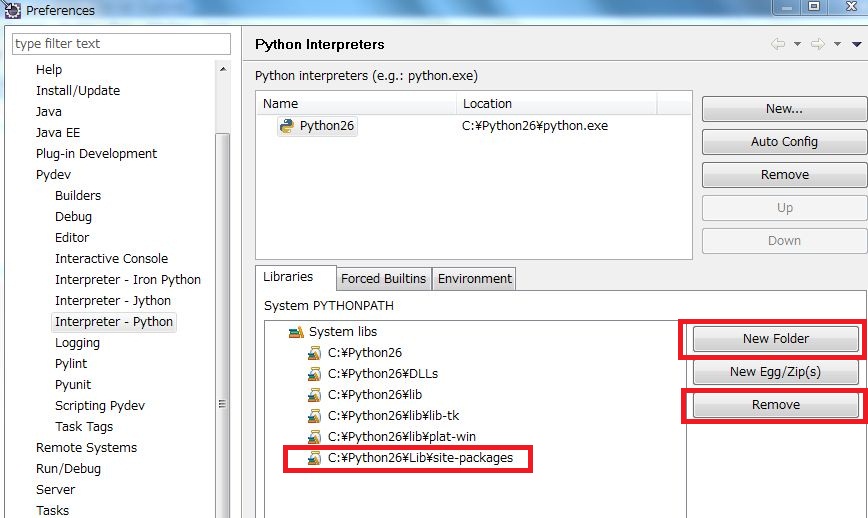This screenshot has width=868, height=518.
Task: Select the Pydev category
Action: (x=53, y=175)
